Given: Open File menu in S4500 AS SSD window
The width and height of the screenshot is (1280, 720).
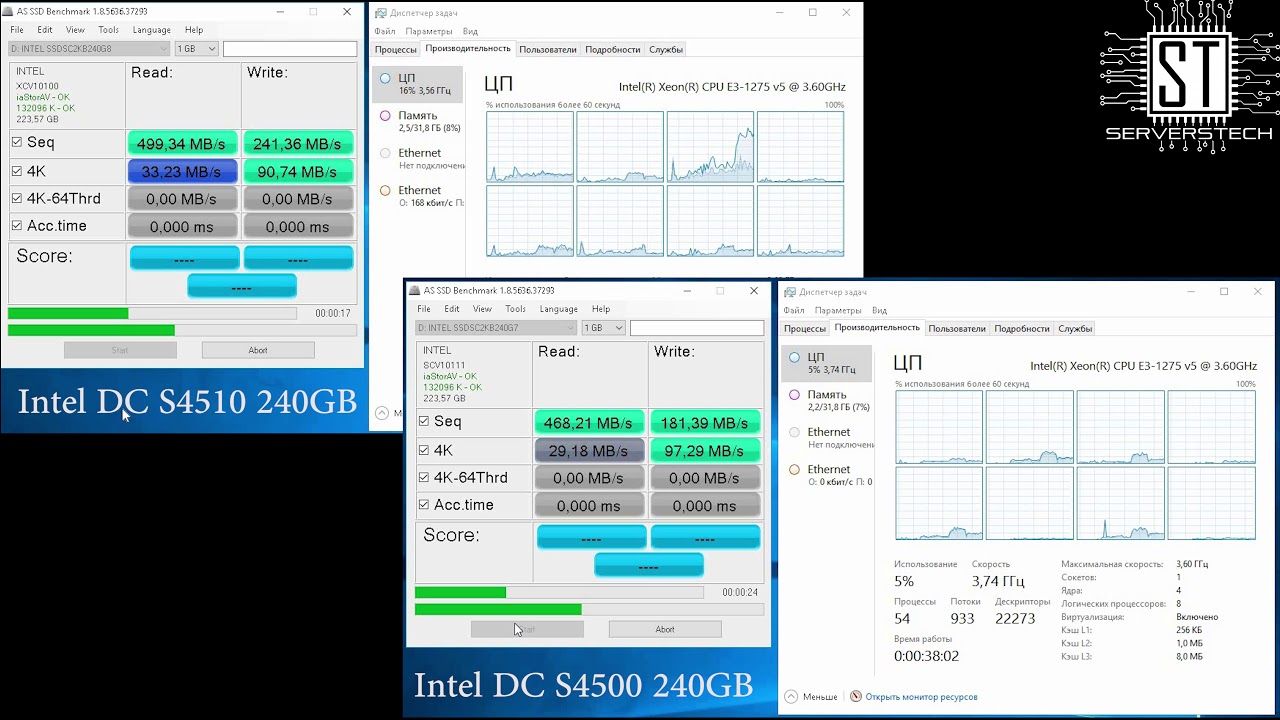Looking at the screenshot, I should 424,309.
